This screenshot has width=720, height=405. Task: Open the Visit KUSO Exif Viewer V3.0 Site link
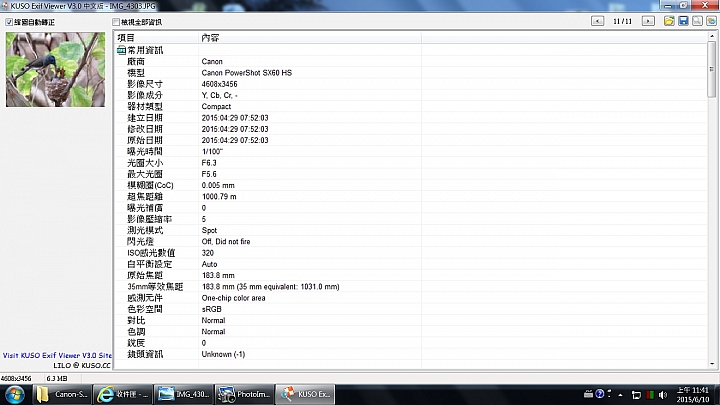(57, 355)
